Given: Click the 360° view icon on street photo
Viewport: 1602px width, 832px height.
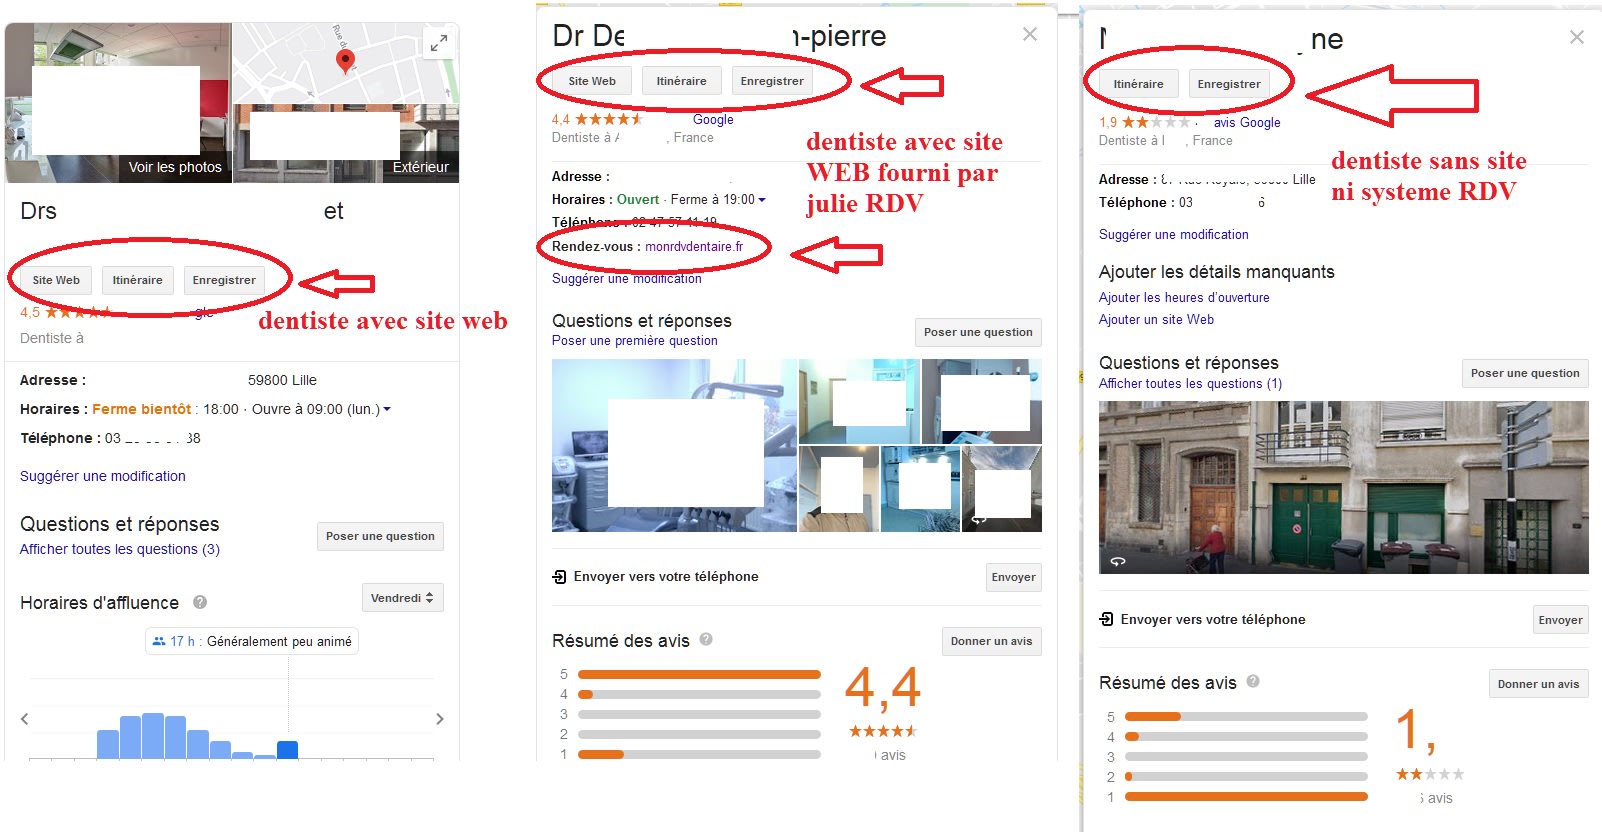Looking at the screenshot, I should point(1118,561).
